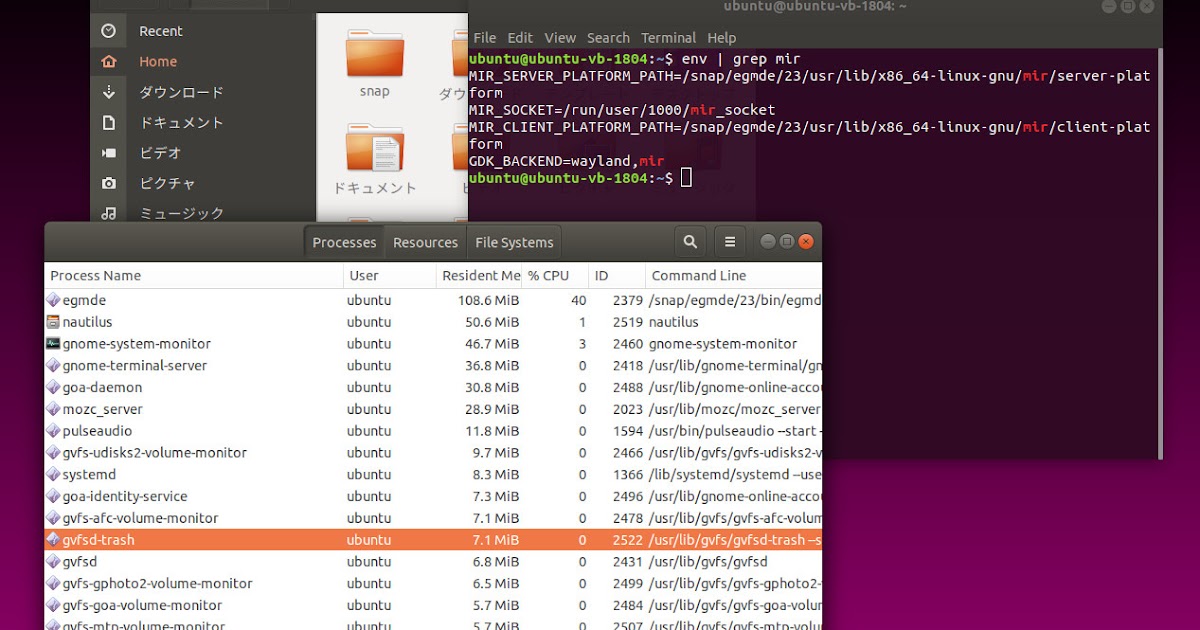Open the process search magnifier in System Monitor
1200x630 pixels.
coord(689,241)
